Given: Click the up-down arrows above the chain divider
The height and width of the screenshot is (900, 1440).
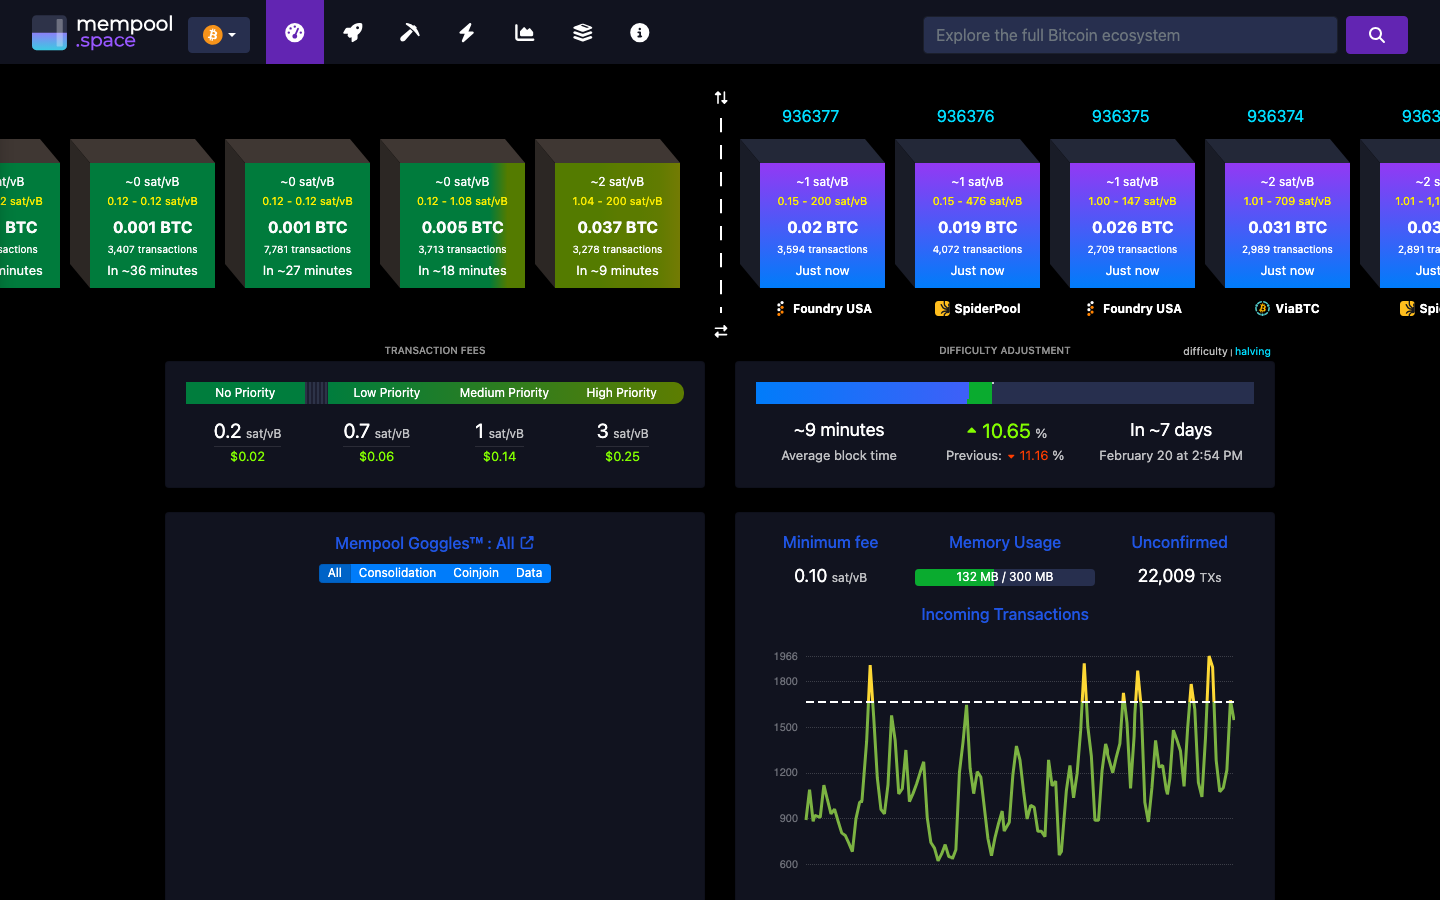Looking at the screenshot, I should tap(721, 96).
